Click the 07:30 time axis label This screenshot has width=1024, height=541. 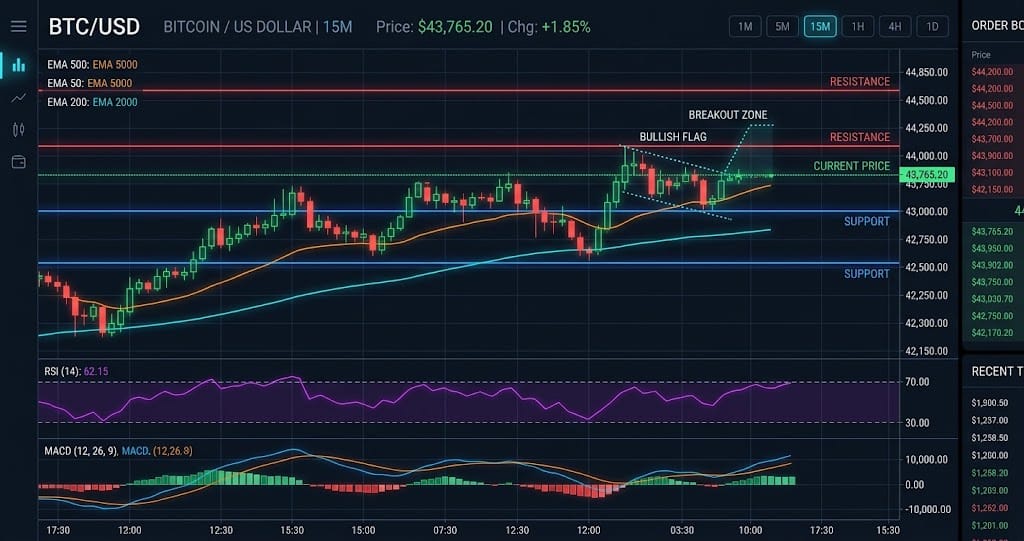point(445,530)
